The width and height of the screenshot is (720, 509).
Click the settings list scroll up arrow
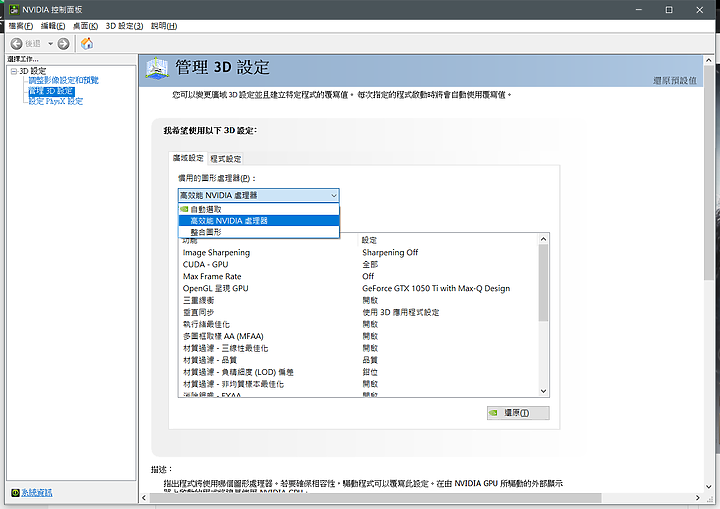(x=543, y=239)
